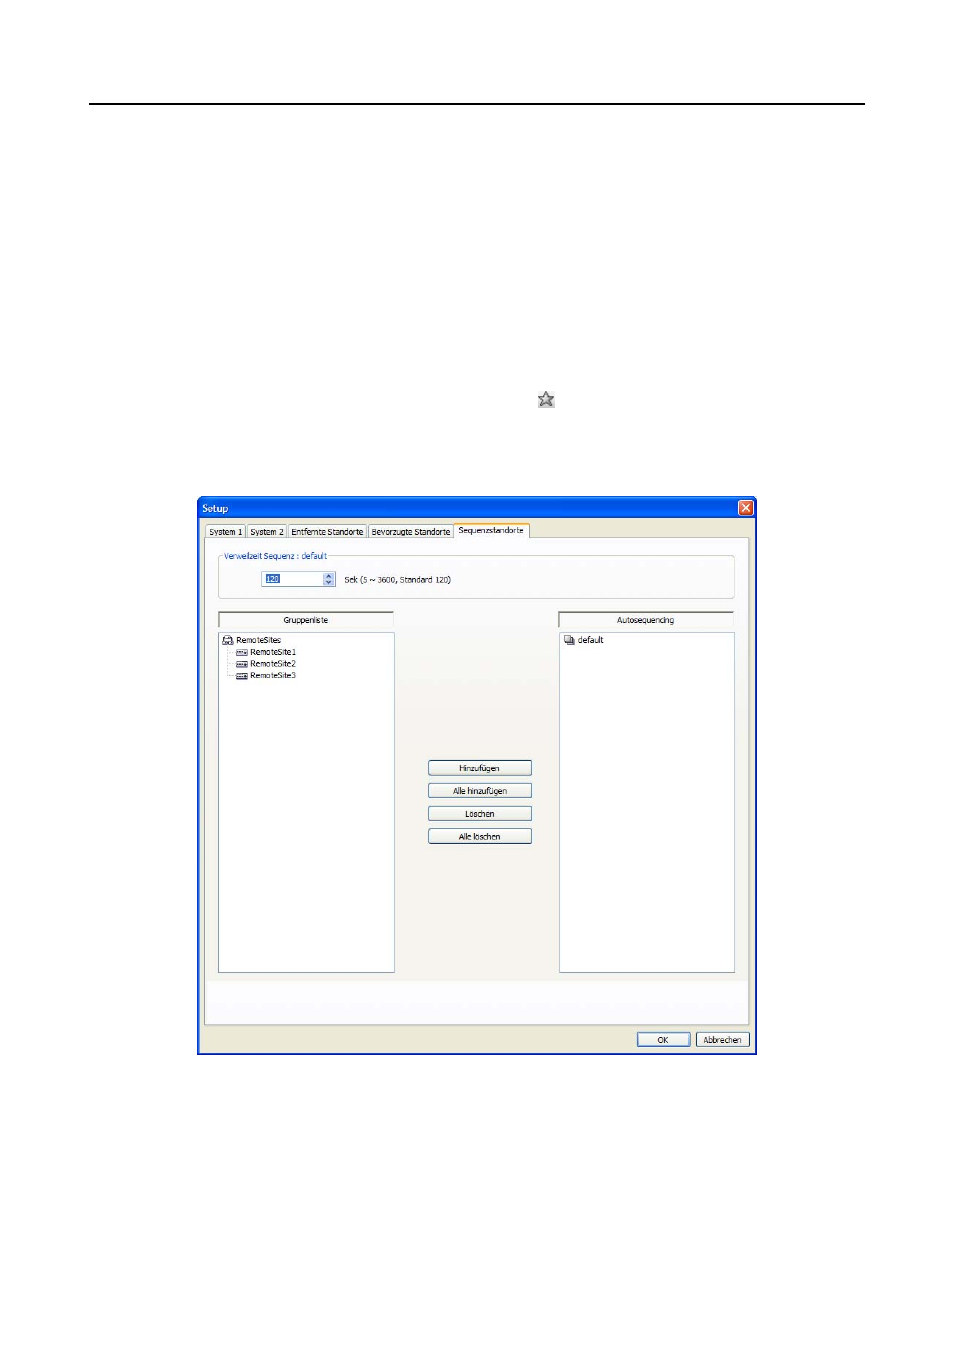Image resolution: width=954 pixels, height=1348 pixels.
Task: Increase dwell time with up arrow
Action: [x=329, y=576]
